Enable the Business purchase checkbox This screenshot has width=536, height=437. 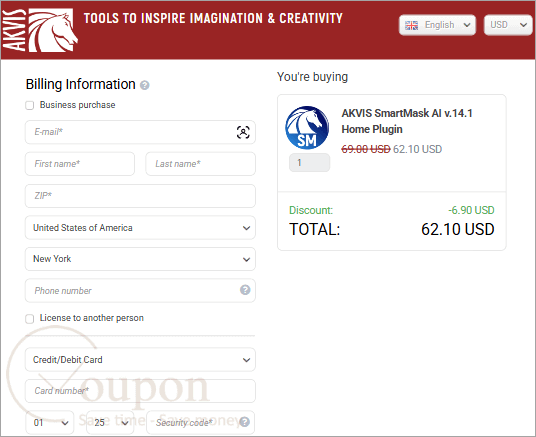point(30,105)
